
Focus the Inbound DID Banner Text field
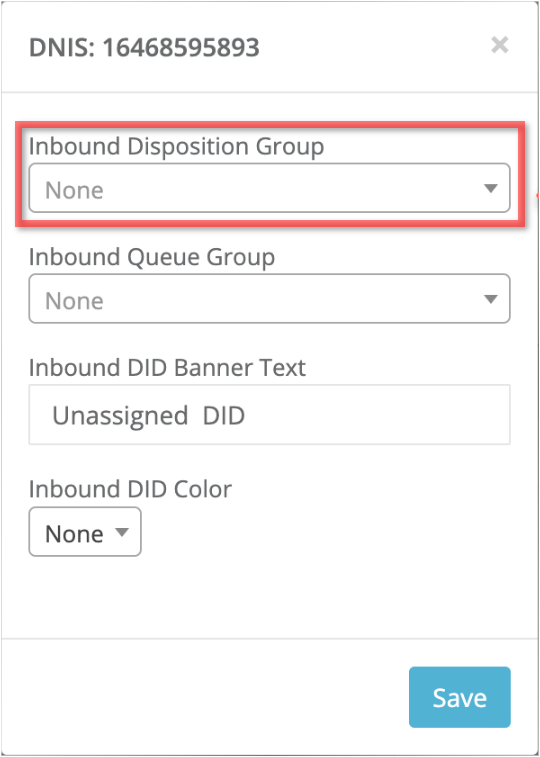click(269, 414)
